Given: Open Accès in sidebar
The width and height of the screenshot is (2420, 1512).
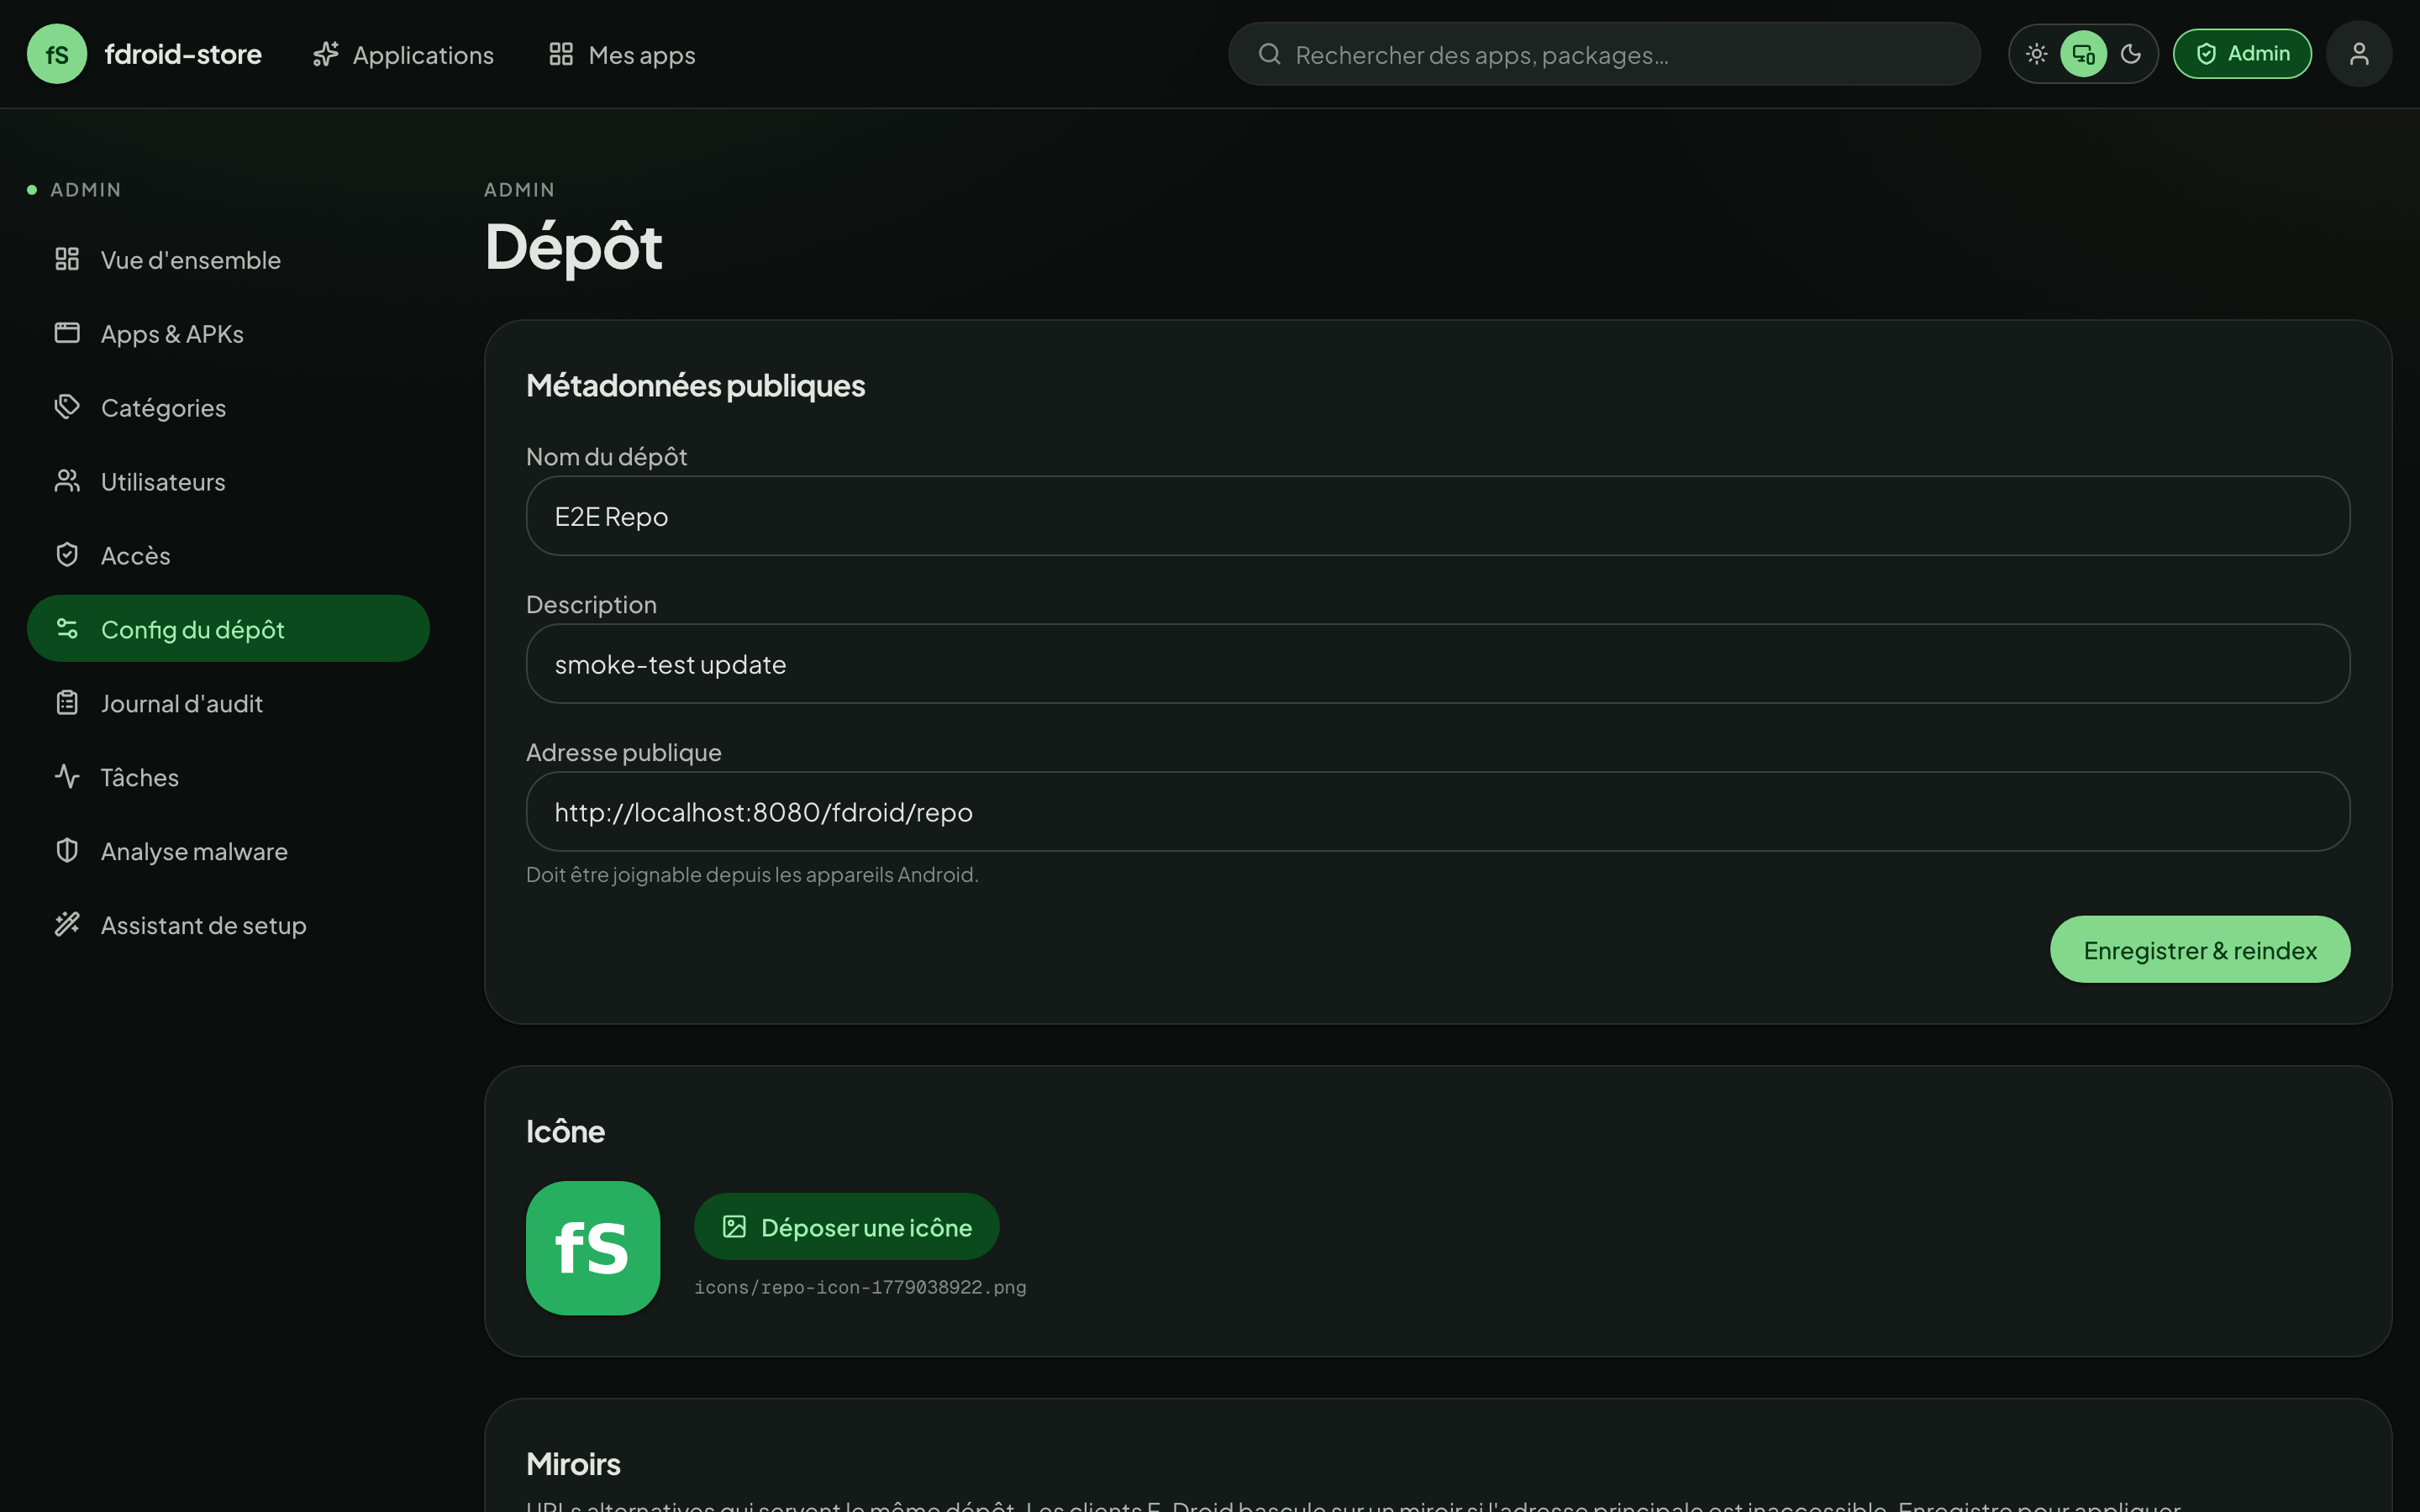Looking at the screenshot, I should click(x=228, y=556).
